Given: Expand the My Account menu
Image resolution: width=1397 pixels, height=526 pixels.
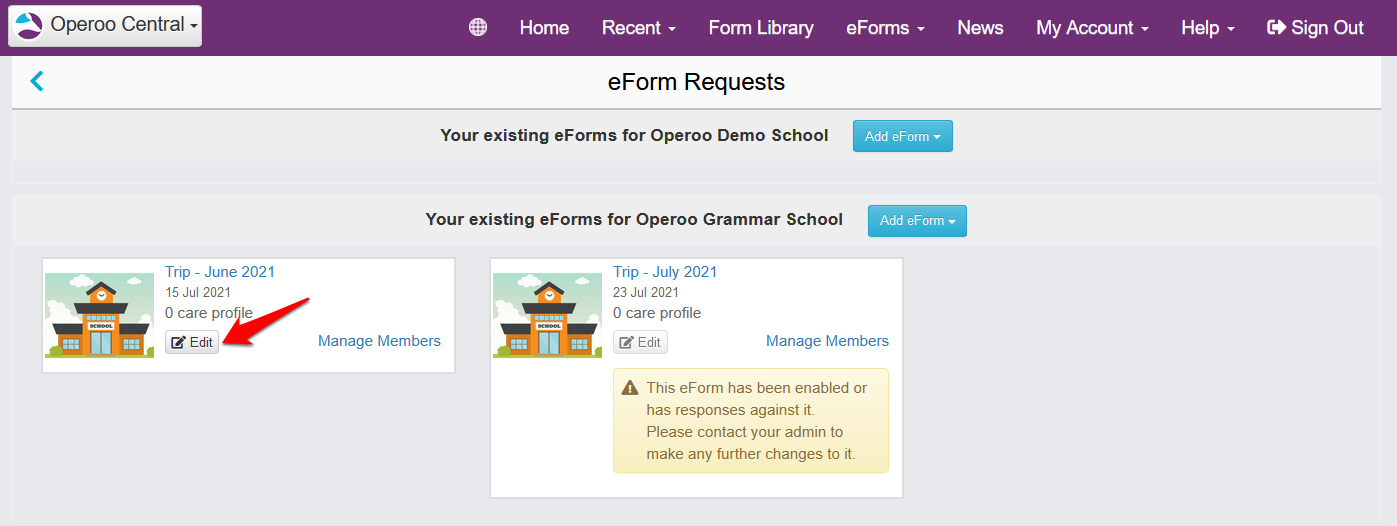Looking at the screenshot, I should coord(1091,28).
